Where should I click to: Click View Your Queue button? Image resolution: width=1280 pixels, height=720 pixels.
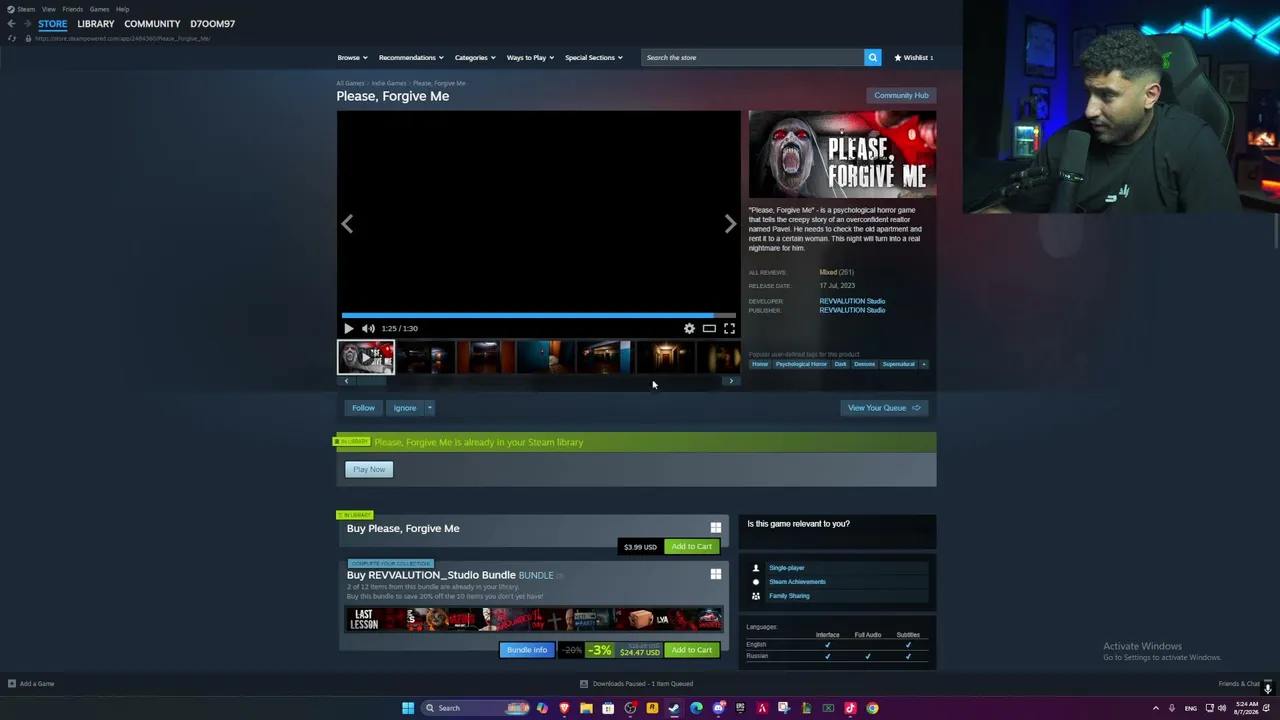pos(884,408)
